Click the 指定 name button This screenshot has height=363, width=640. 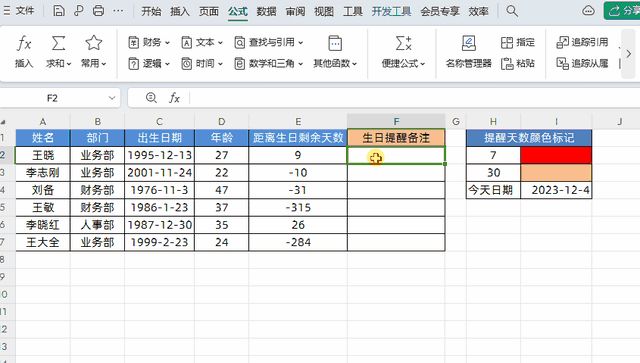[x=518, y=42]
